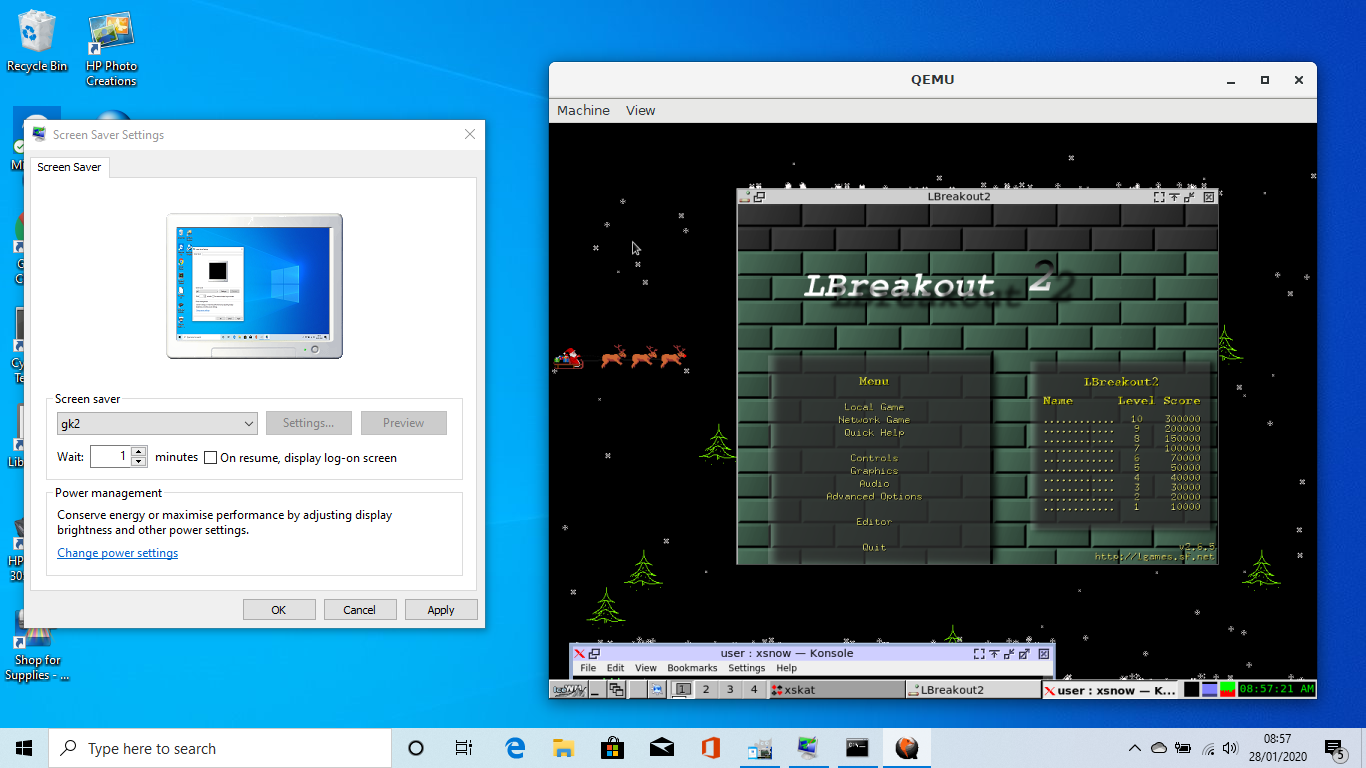Open the notification center icon
The height and width of the screenshot is (768, 1366).
[1334, 748]
